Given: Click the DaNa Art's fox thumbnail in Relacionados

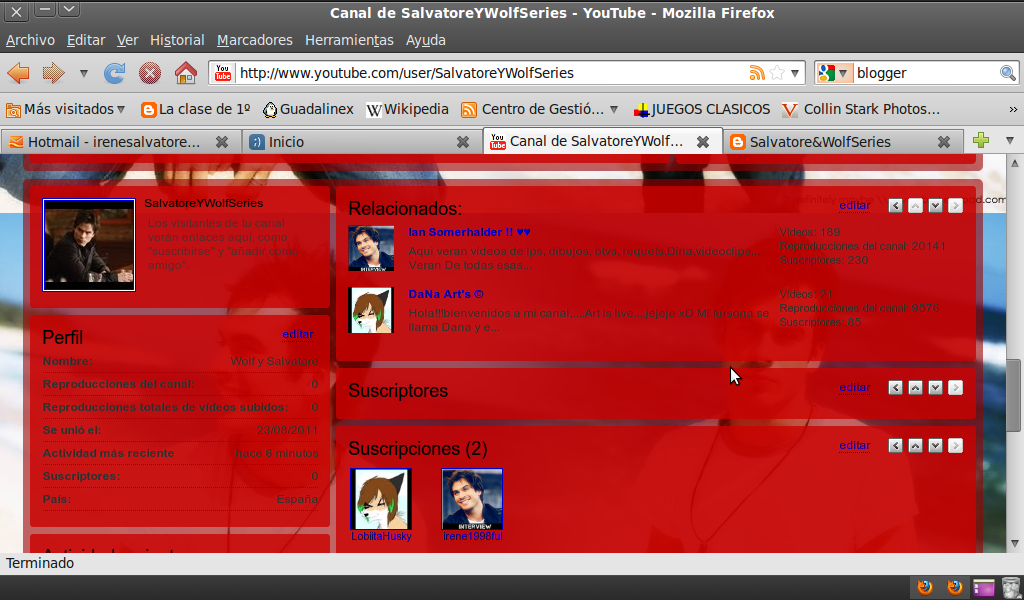Looking at the screenshot, I should click(371, 310).
